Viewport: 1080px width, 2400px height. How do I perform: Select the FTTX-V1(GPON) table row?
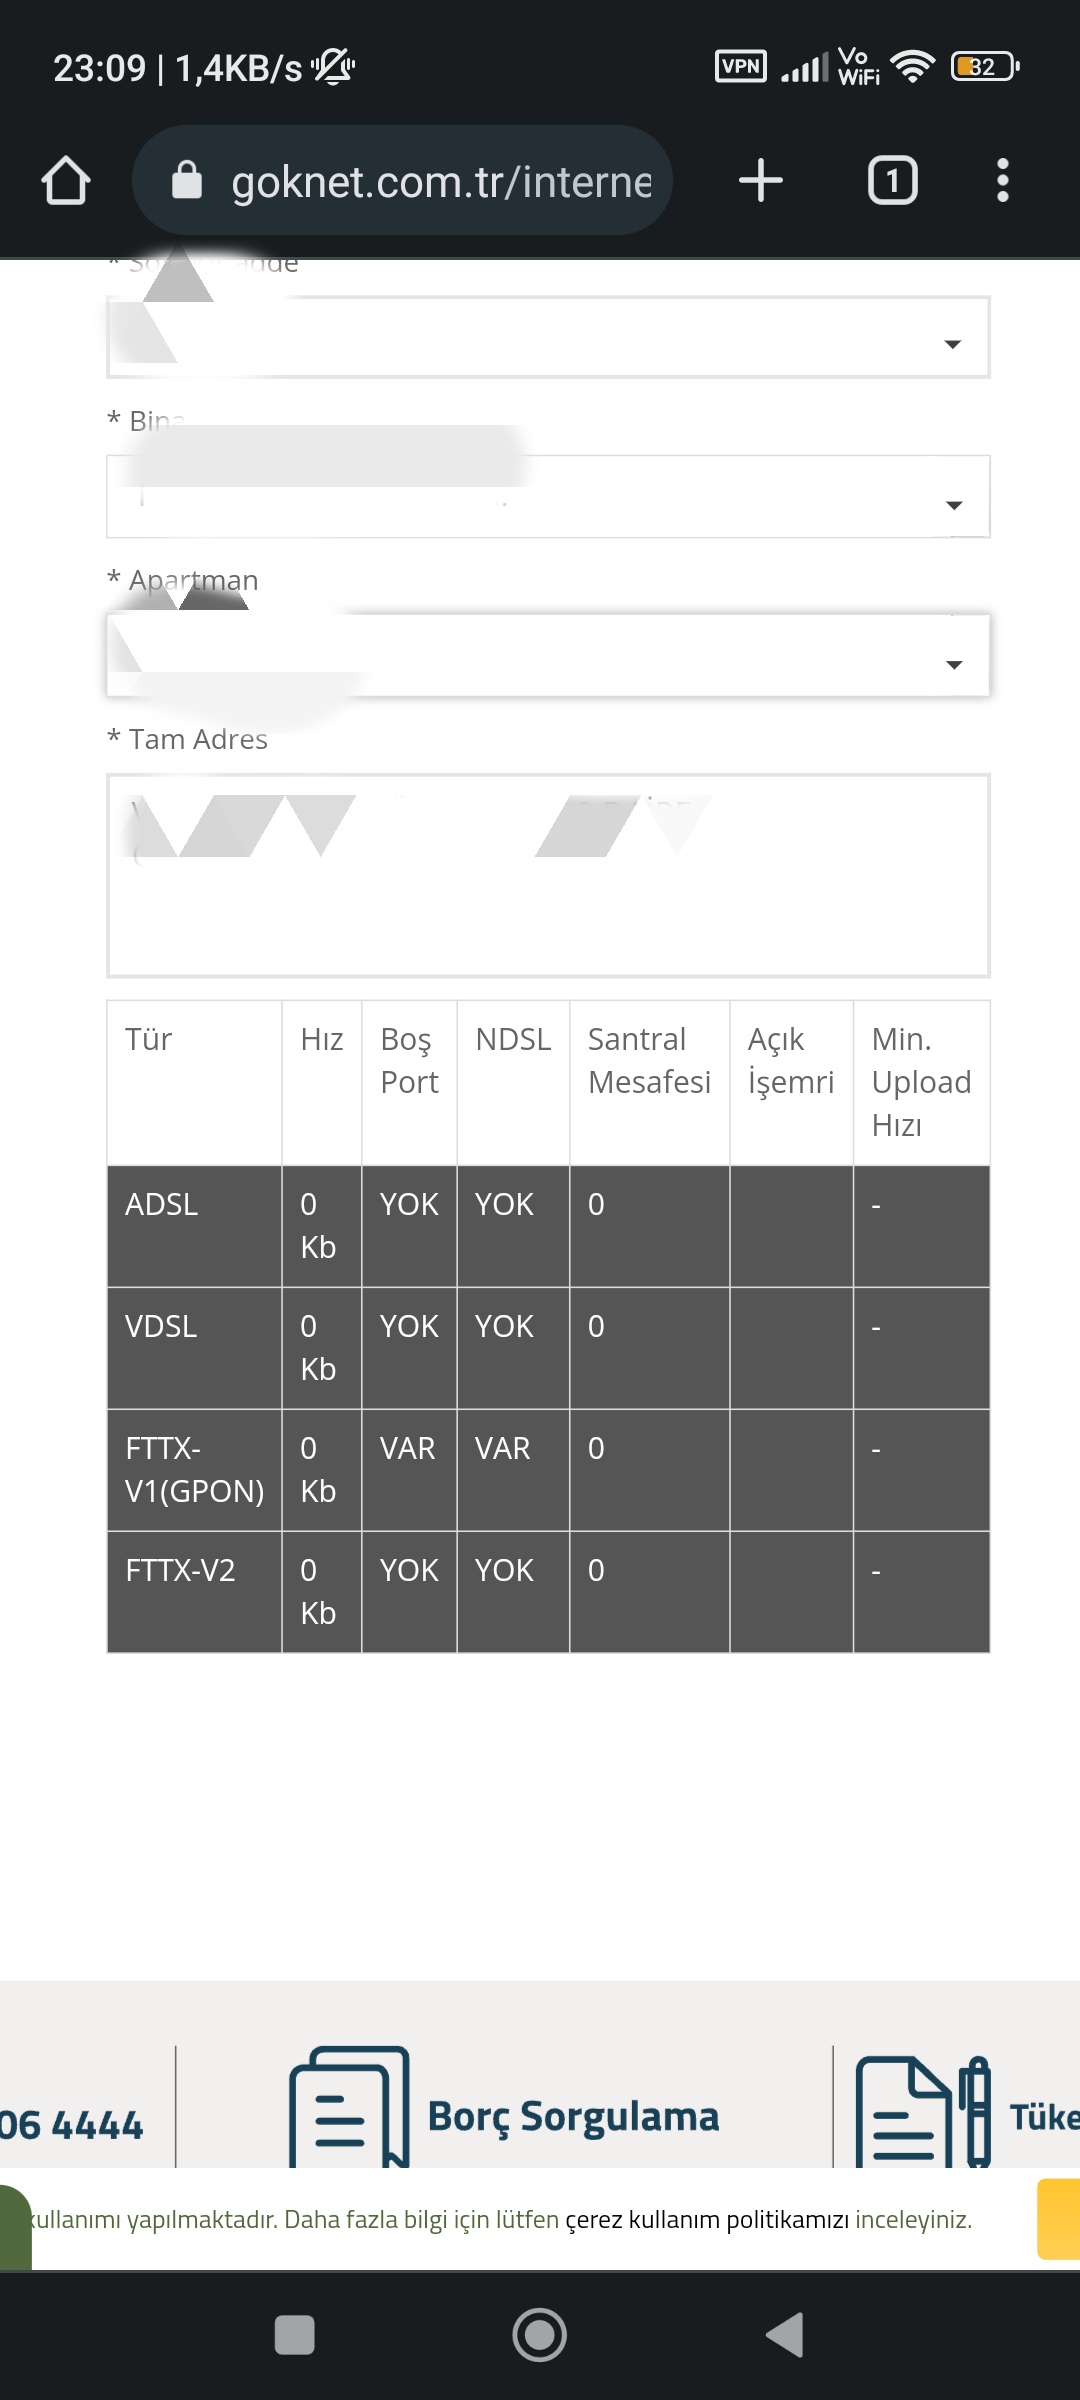click(549, 1470)
